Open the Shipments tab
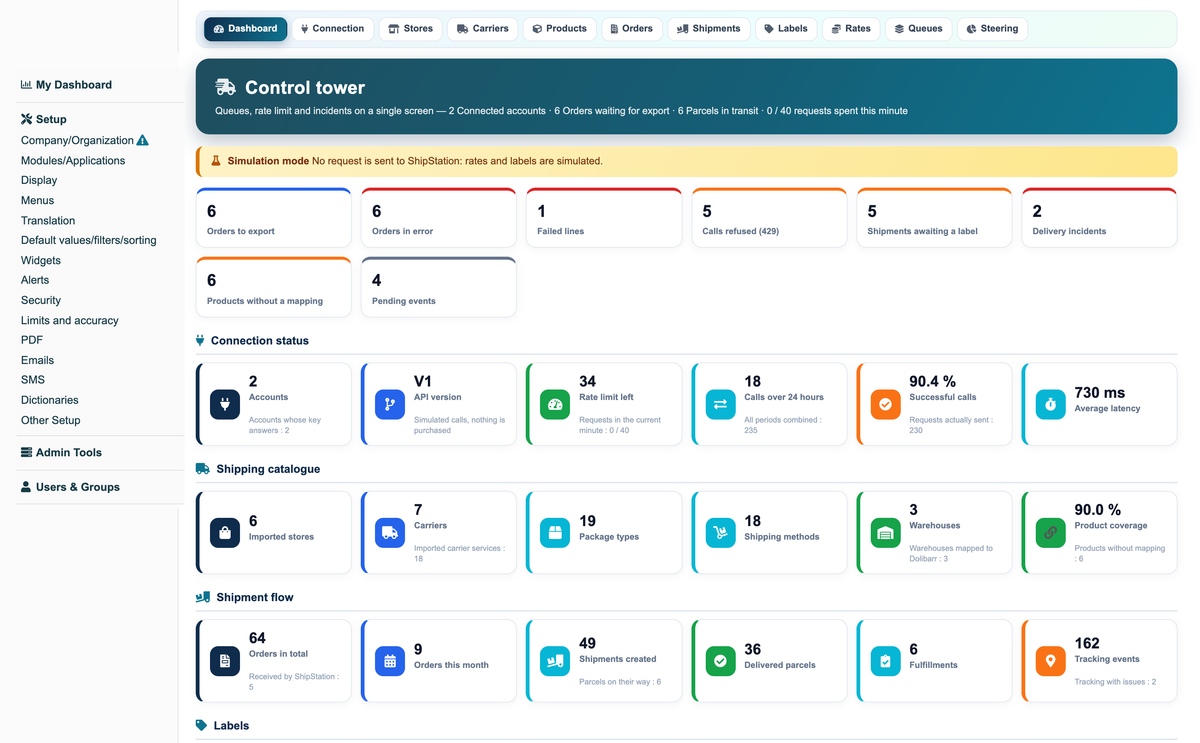The width and height of the screenshot is (1200, 743). (709, 29)
